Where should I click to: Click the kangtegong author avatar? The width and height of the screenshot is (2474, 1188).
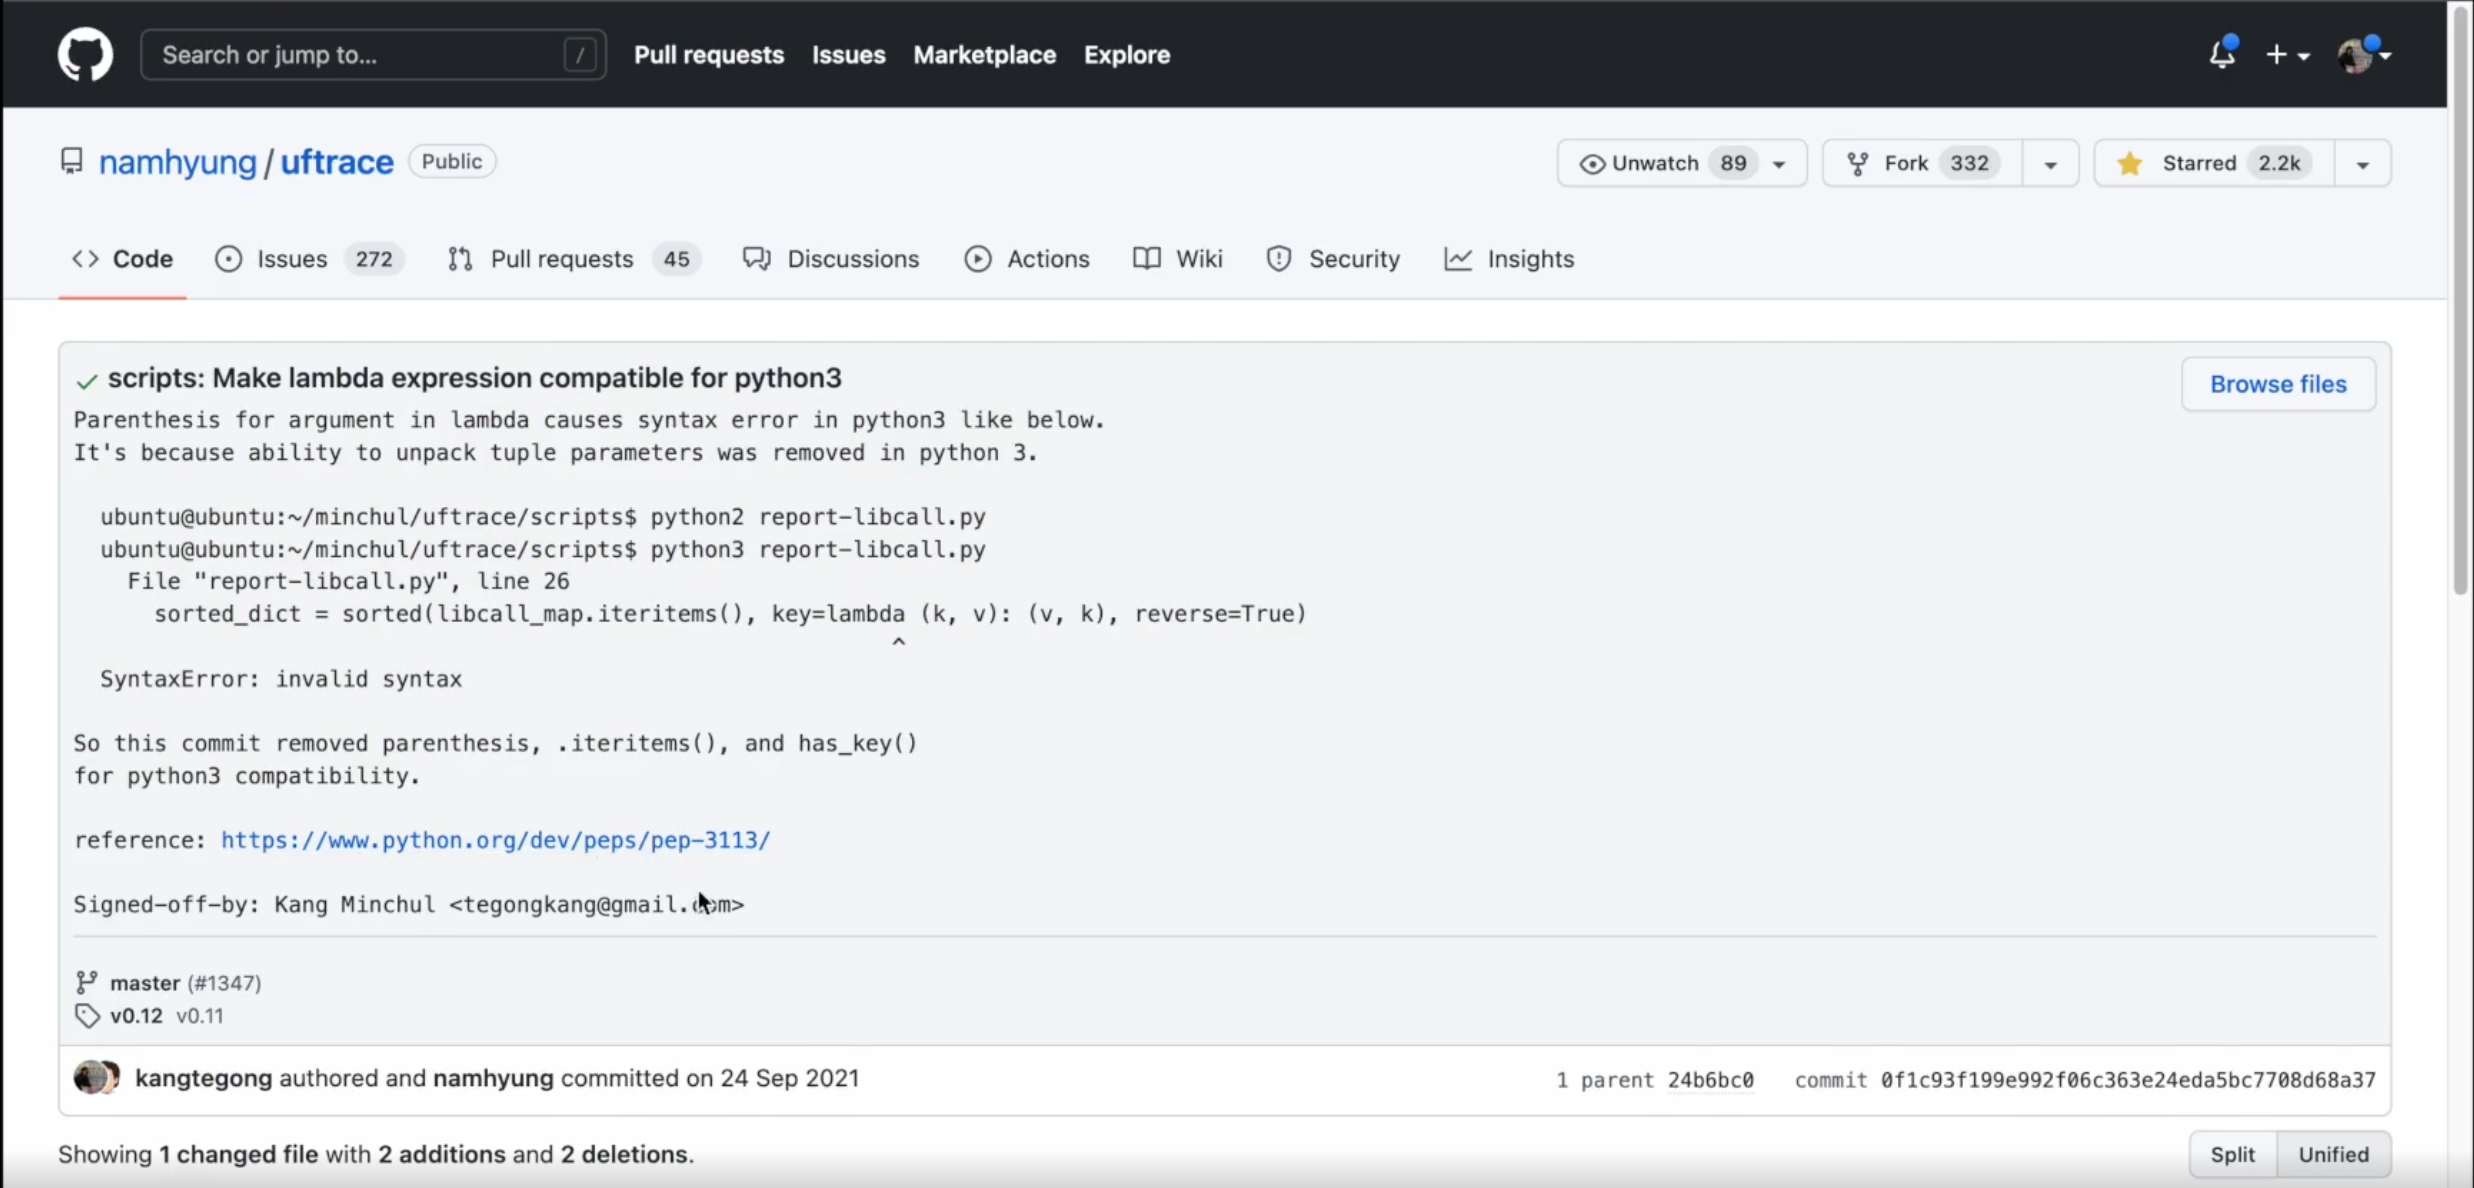[x=90, y=1078]
